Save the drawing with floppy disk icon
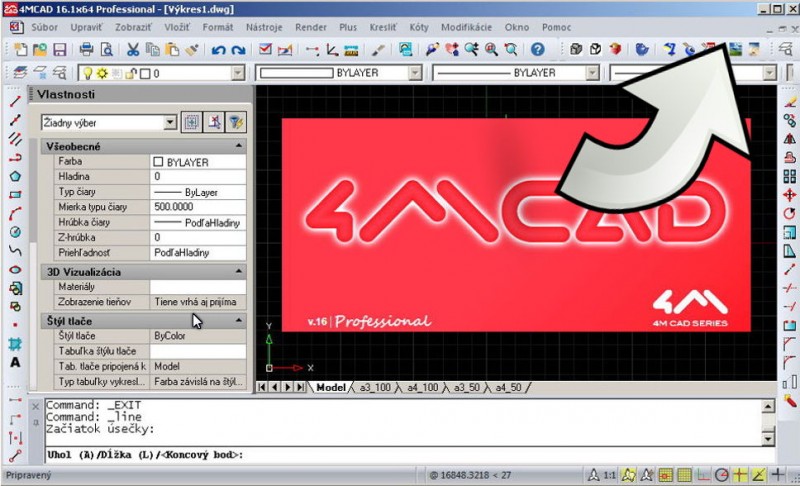 [60, 49]
